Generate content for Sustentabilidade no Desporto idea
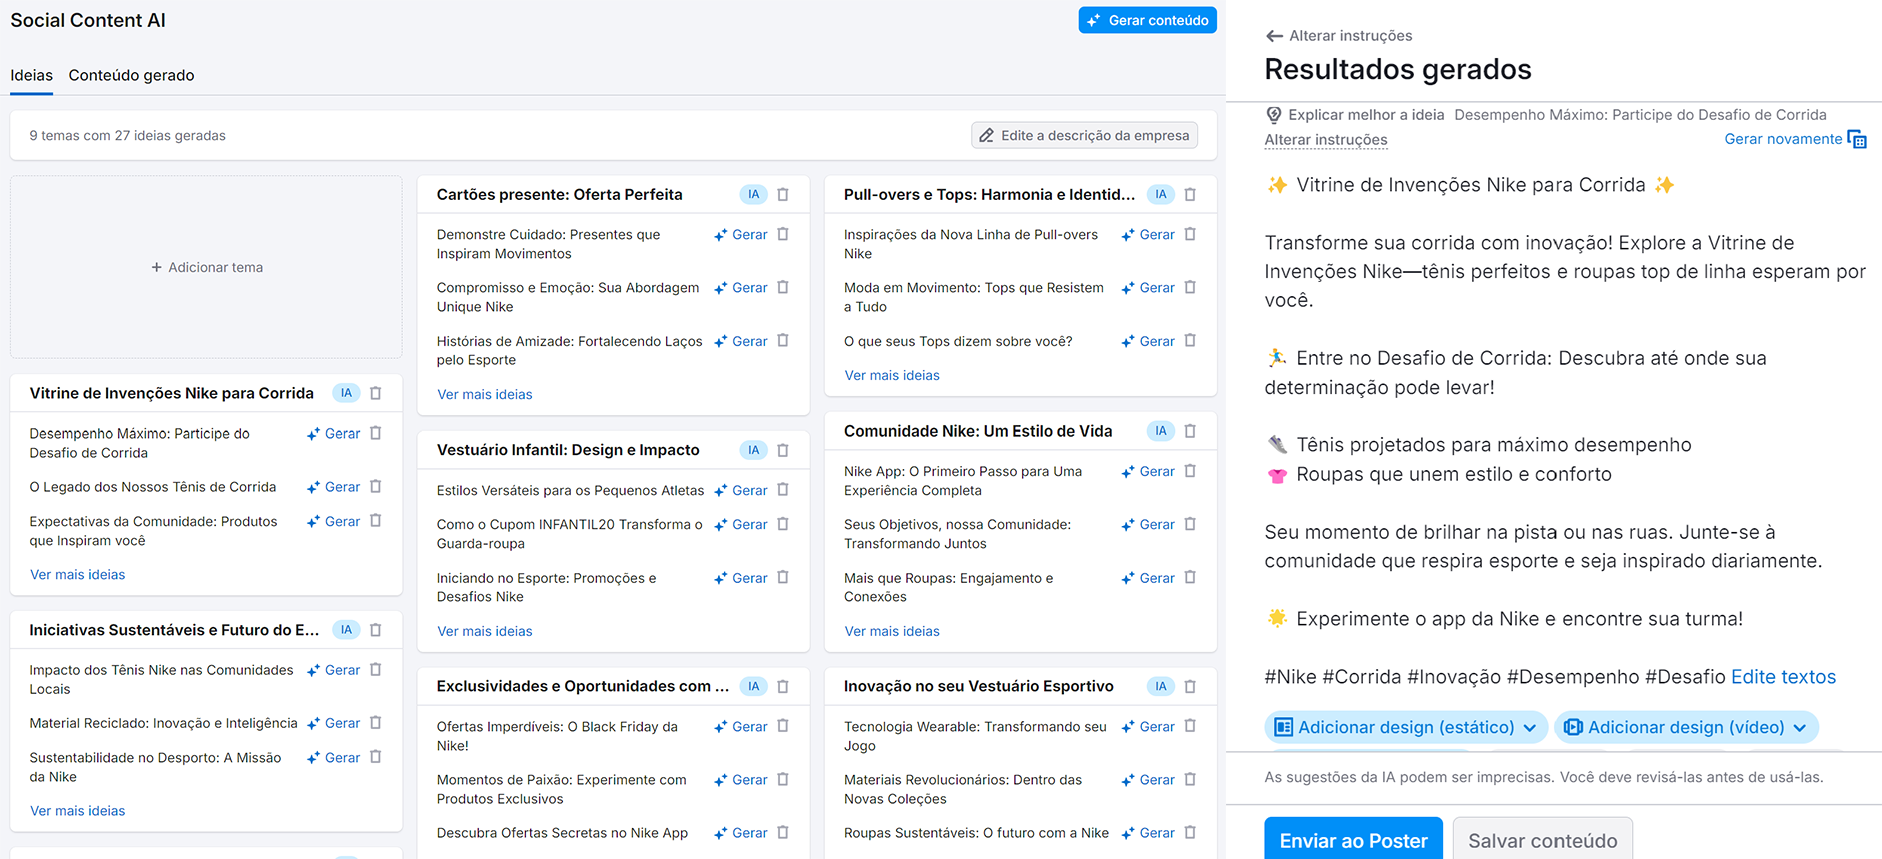This screenshot has width=1882, height=859. 334,757
